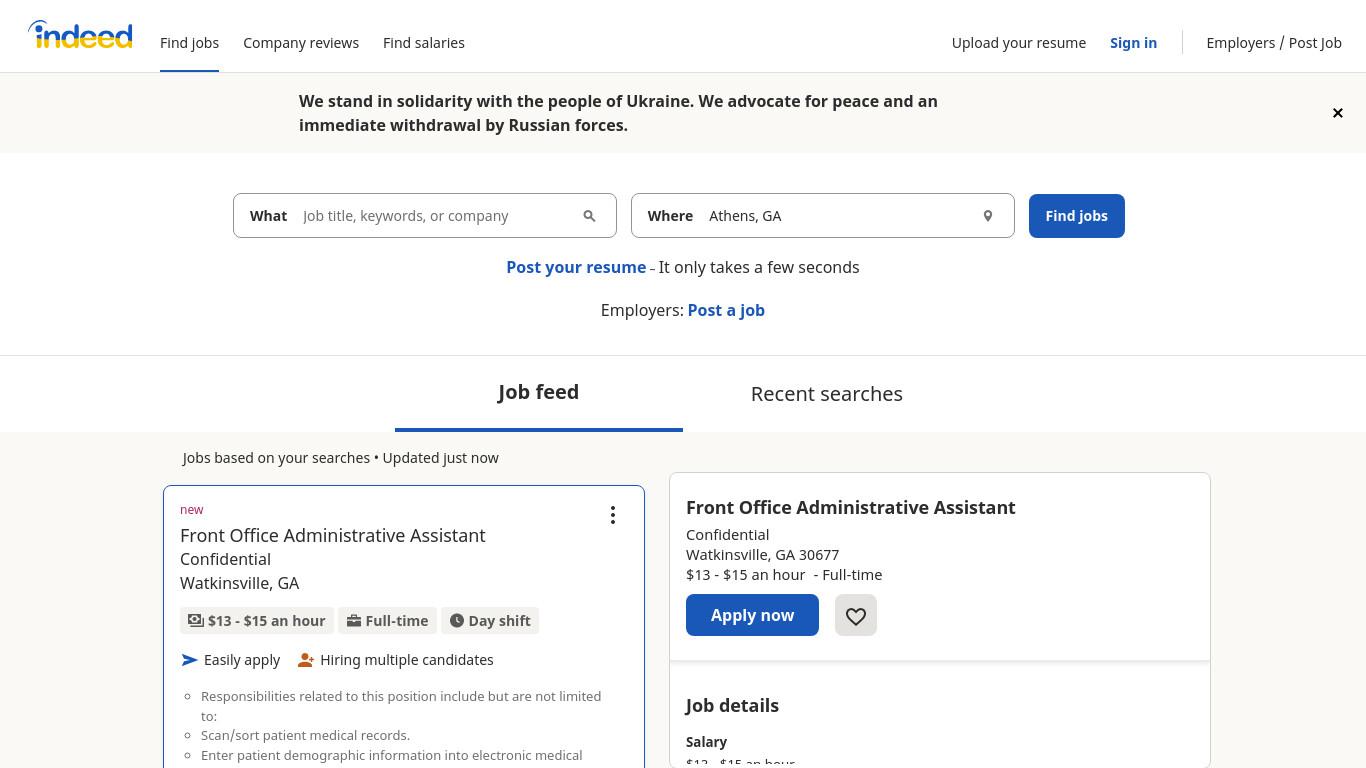Screen dimensions: 1366x768
Task: Select the Job feed tab
Action: tap(539, 392)
